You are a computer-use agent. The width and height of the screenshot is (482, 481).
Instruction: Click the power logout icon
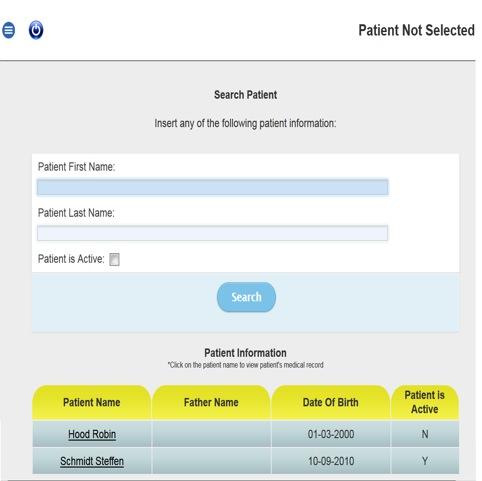click(x=36, y=30)
